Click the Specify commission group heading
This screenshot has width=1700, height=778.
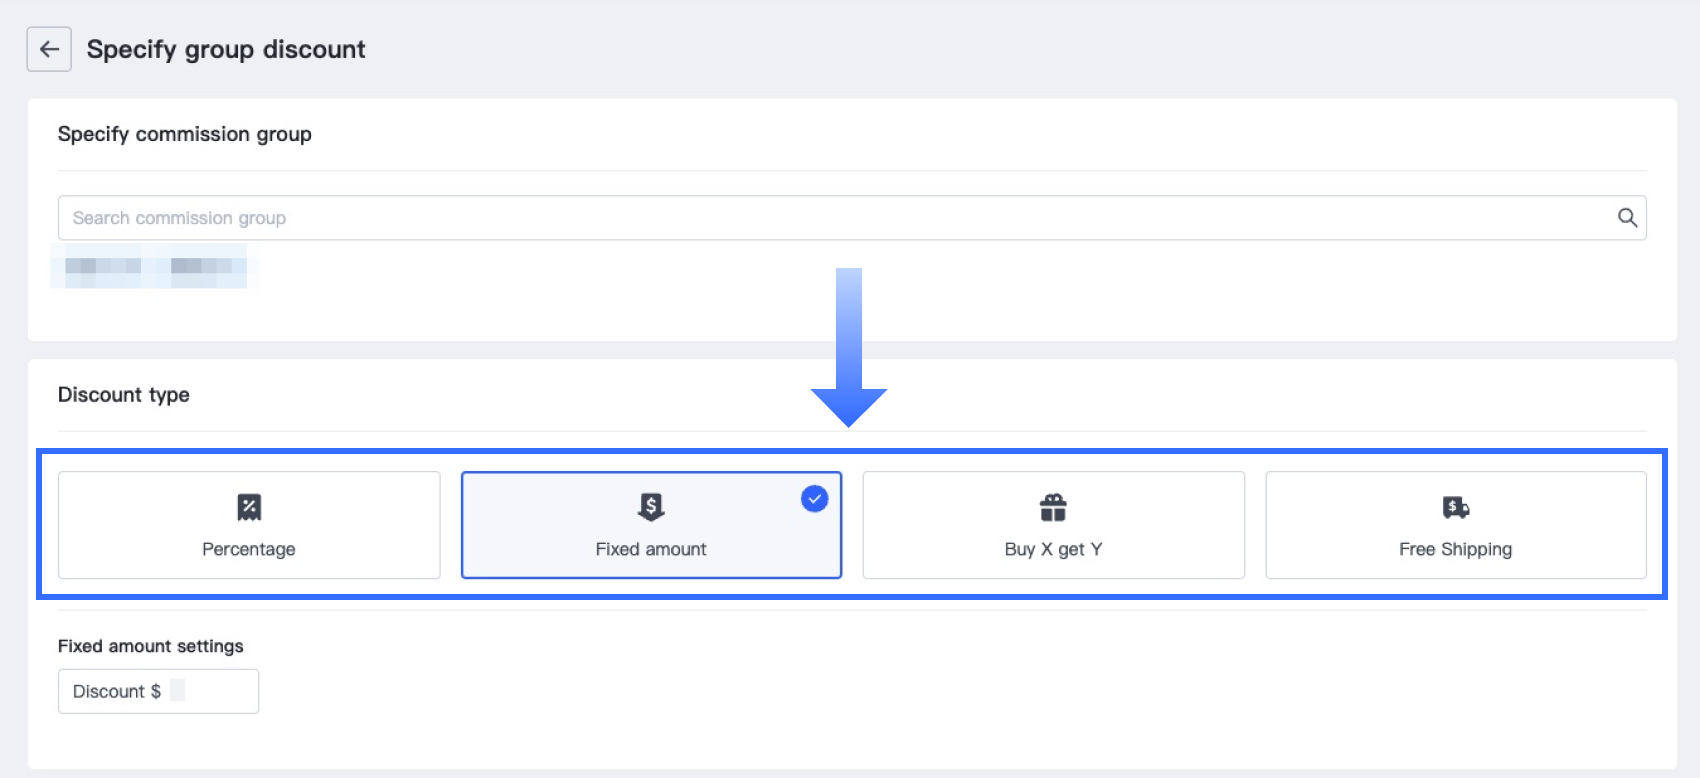point(185,134)
